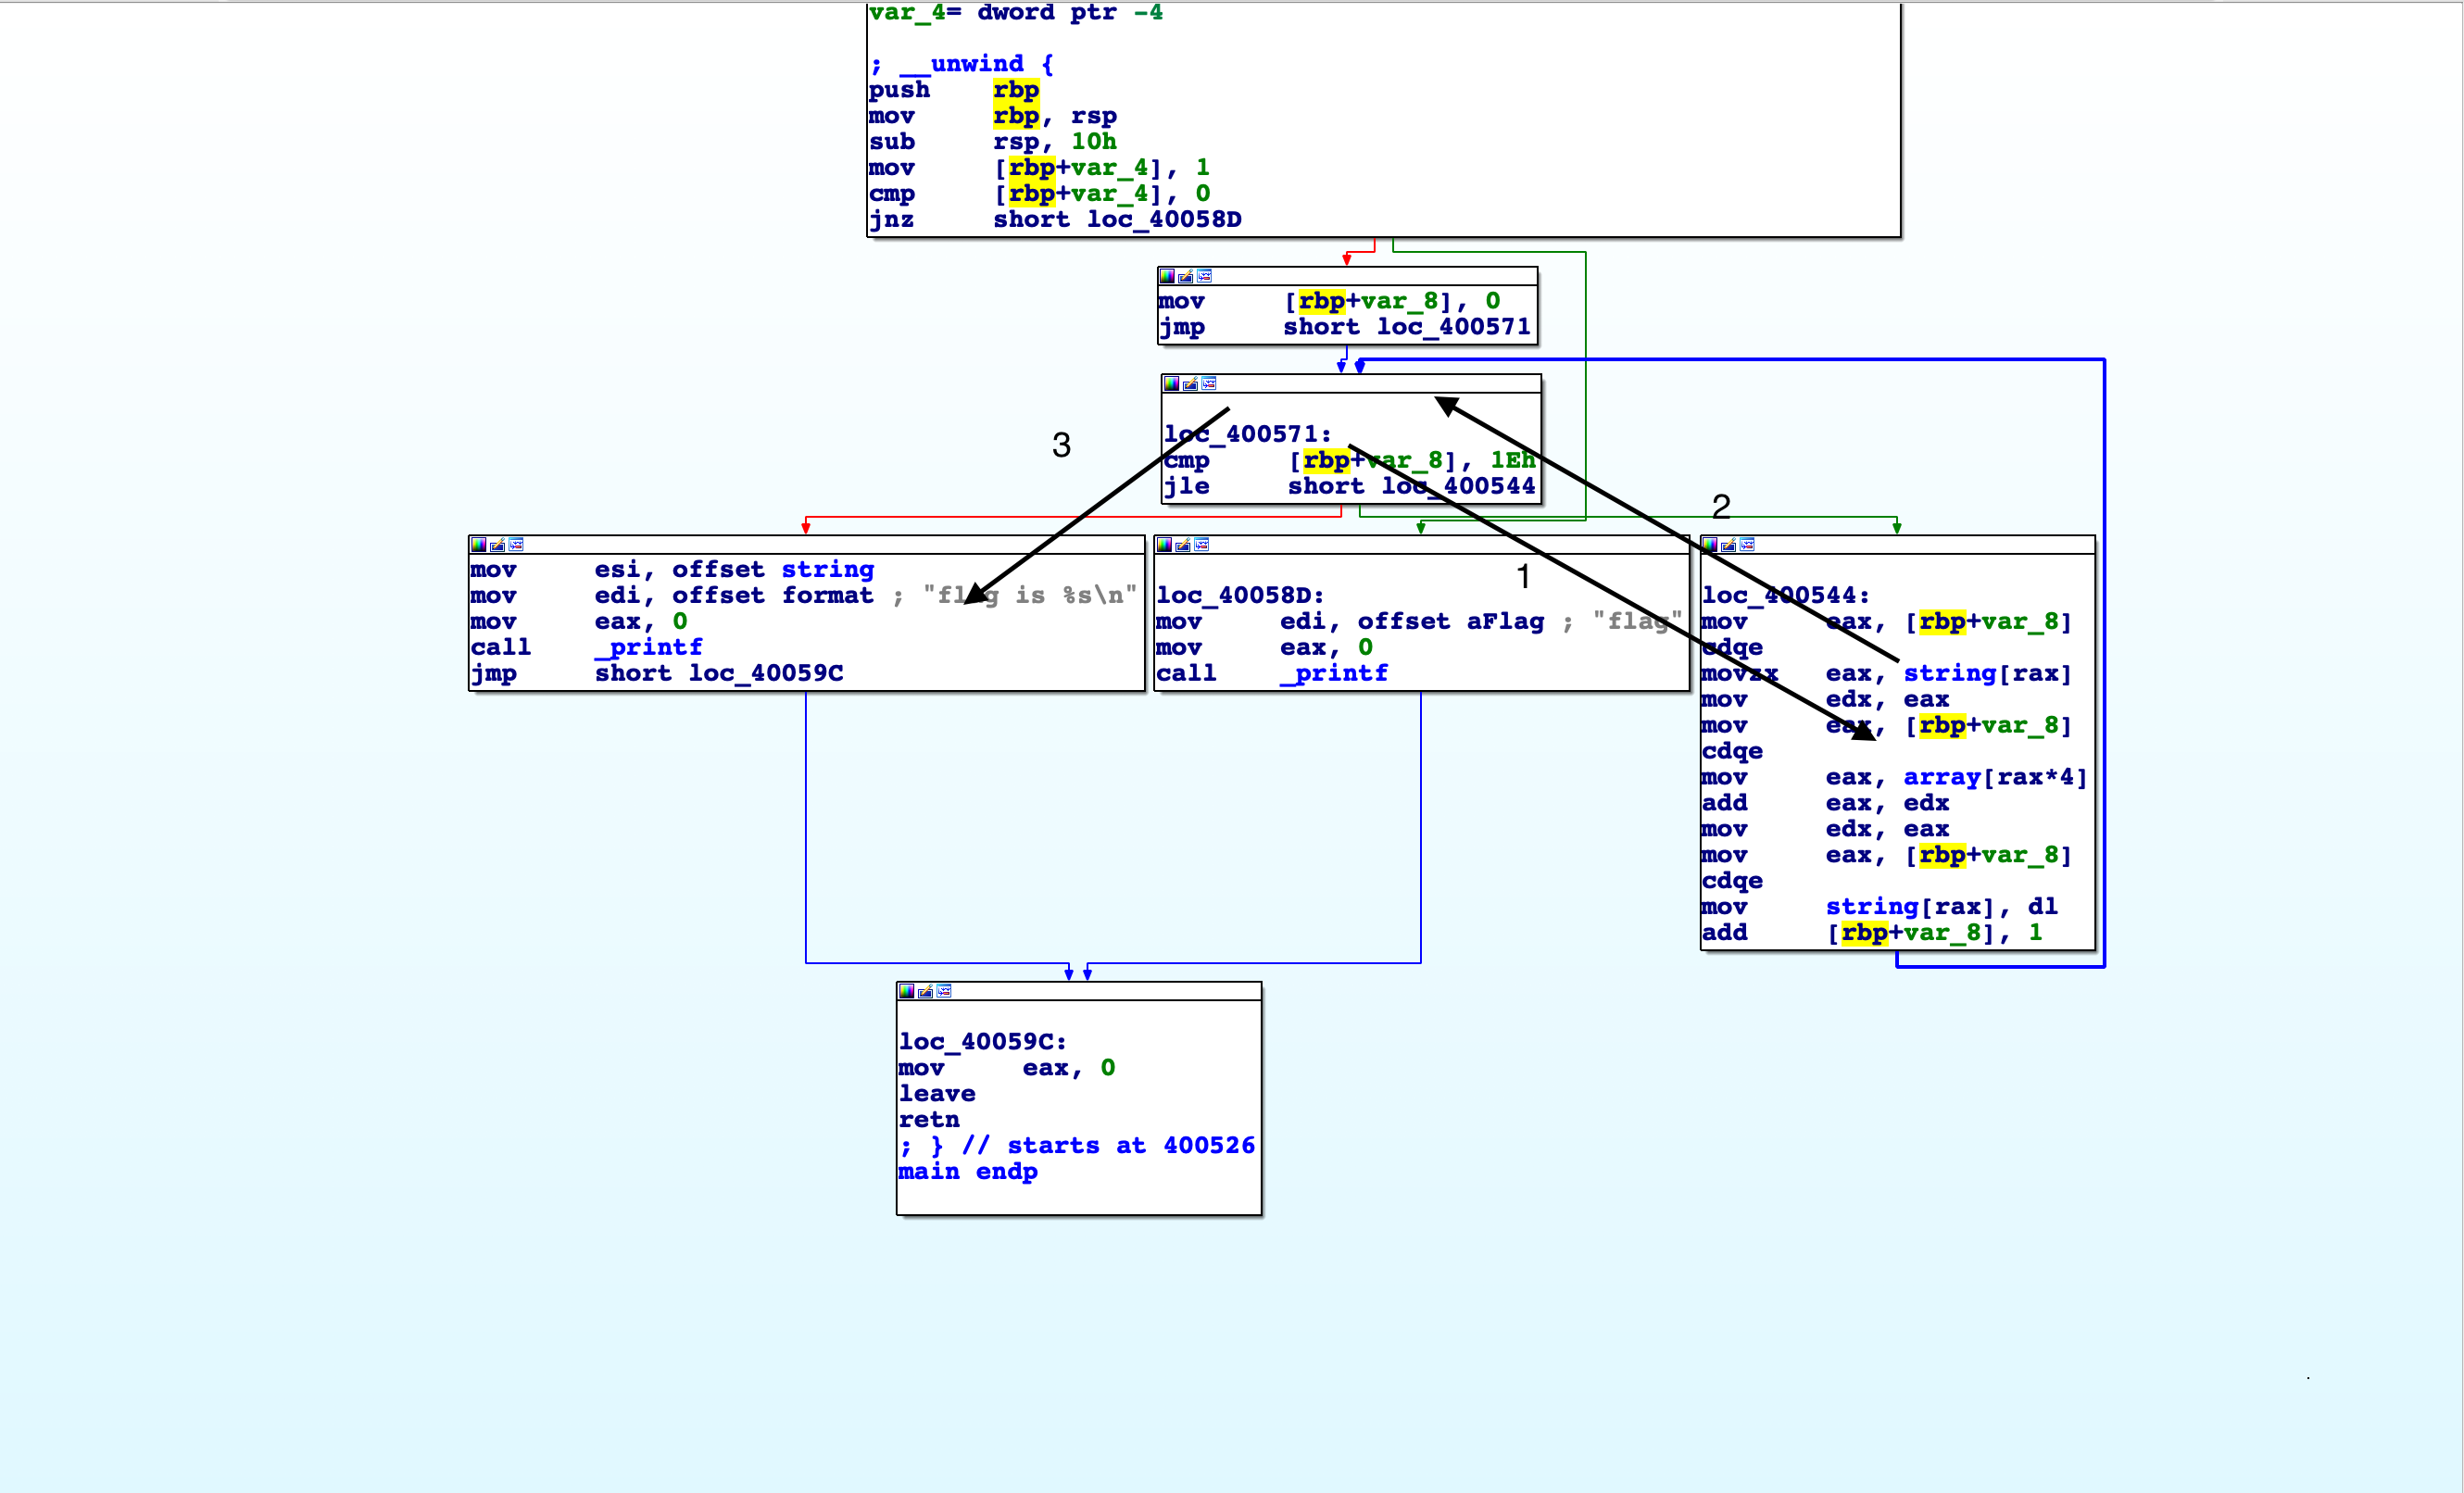This screenshot has height=1493, width=2464.
Task: Click color icon on the 'mov [rbp+var_8], 0' node
Action: pyautogui.click(x=1166, y=276)
